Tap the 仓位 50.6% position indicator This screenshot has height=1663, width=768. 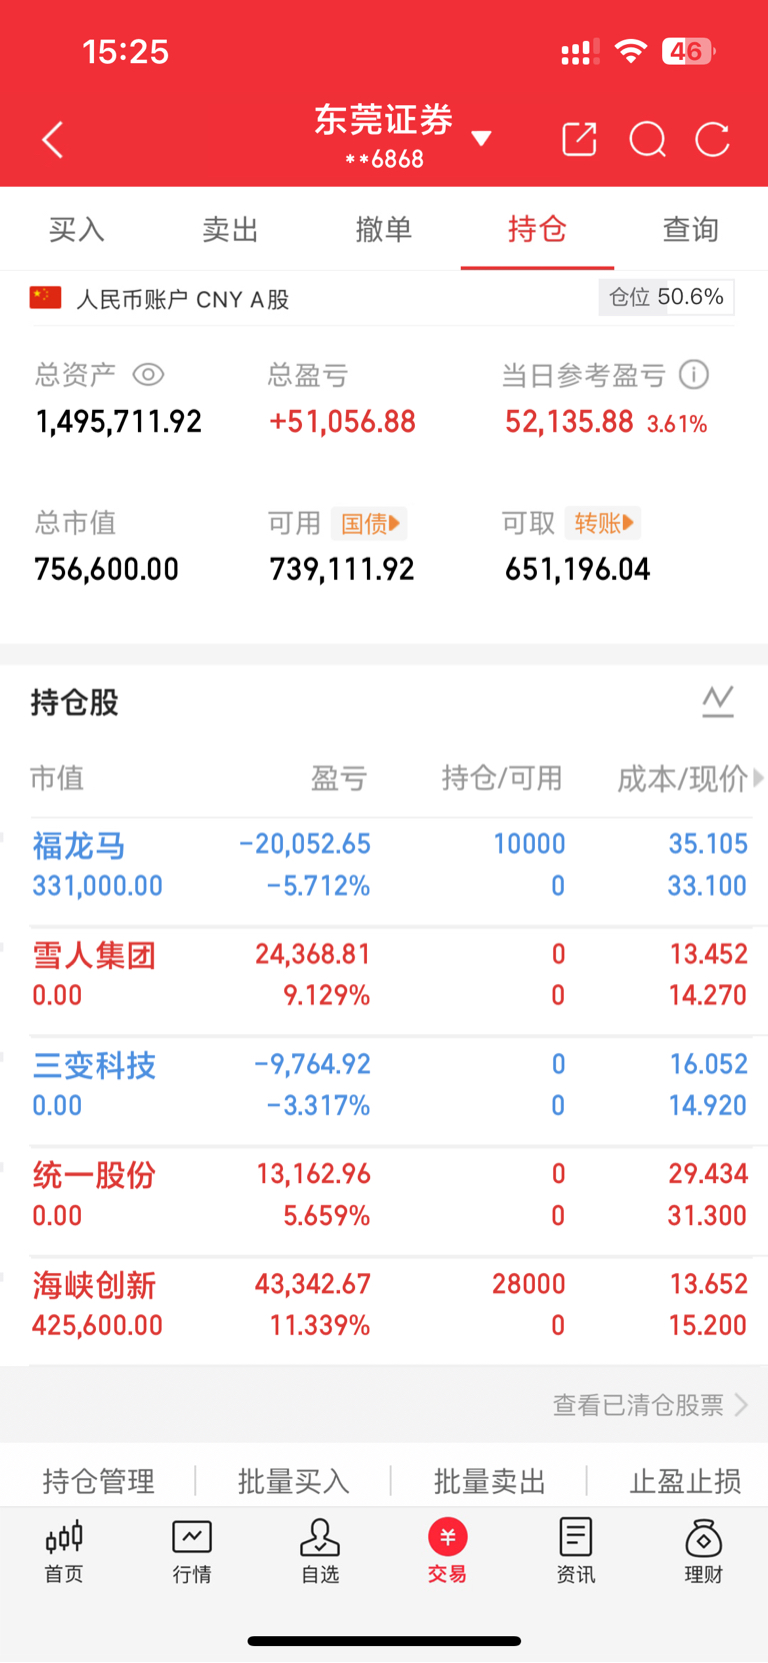pos(666,297)
